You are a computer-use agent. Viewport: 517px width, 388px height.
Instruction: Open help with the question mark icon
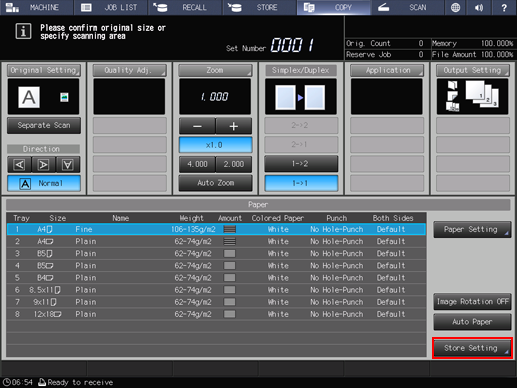504,7
